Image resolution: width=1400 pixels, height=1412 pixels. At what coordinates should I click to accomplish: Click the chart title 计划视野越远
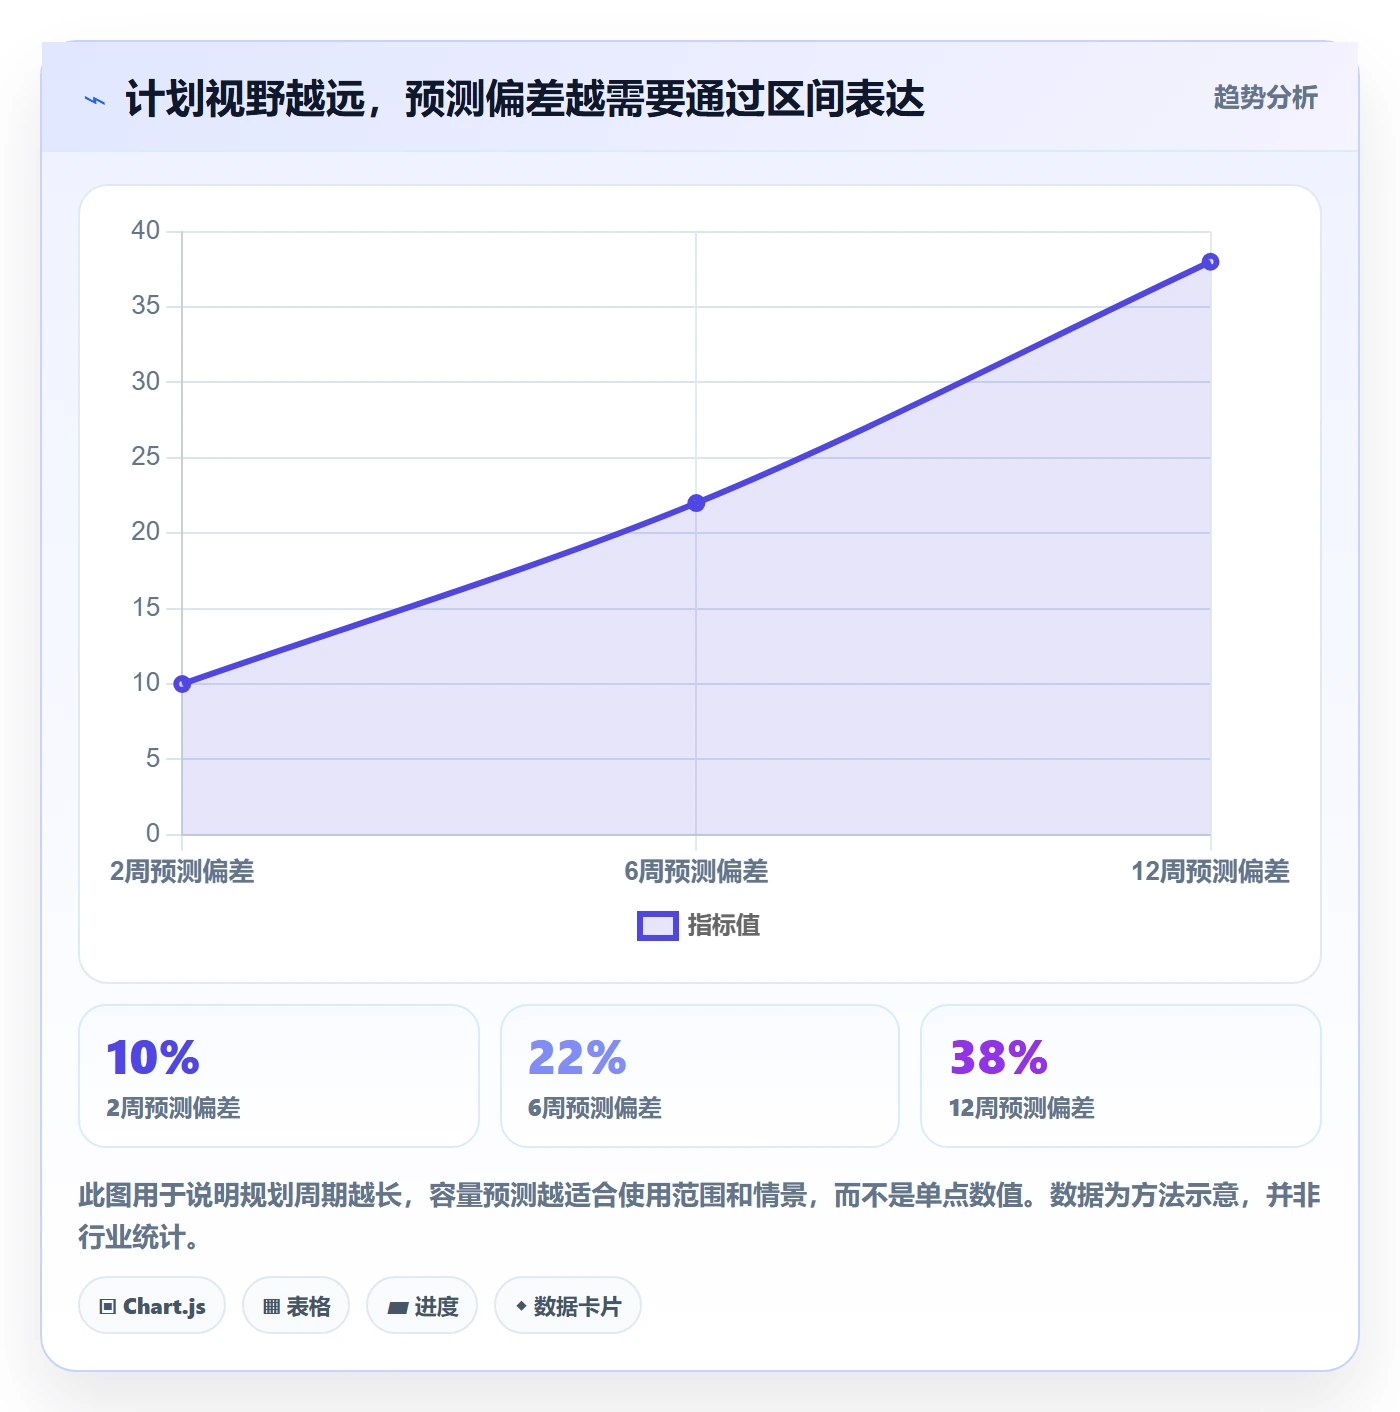pyautogui.click(x=525, y=99)
